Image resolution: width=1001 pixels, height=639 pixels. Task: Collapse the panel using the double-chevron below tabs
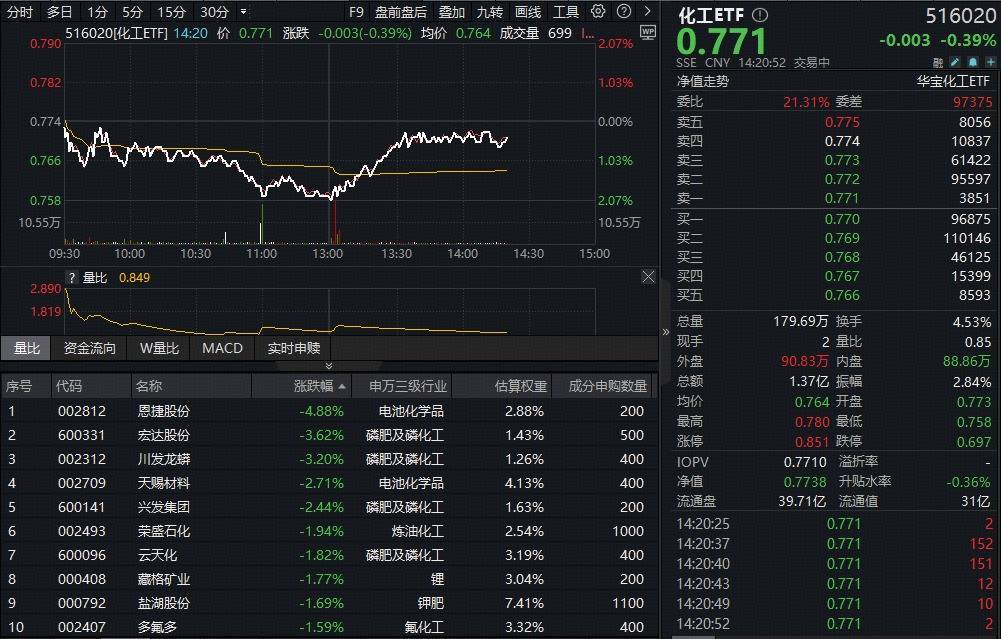point(329,366)
